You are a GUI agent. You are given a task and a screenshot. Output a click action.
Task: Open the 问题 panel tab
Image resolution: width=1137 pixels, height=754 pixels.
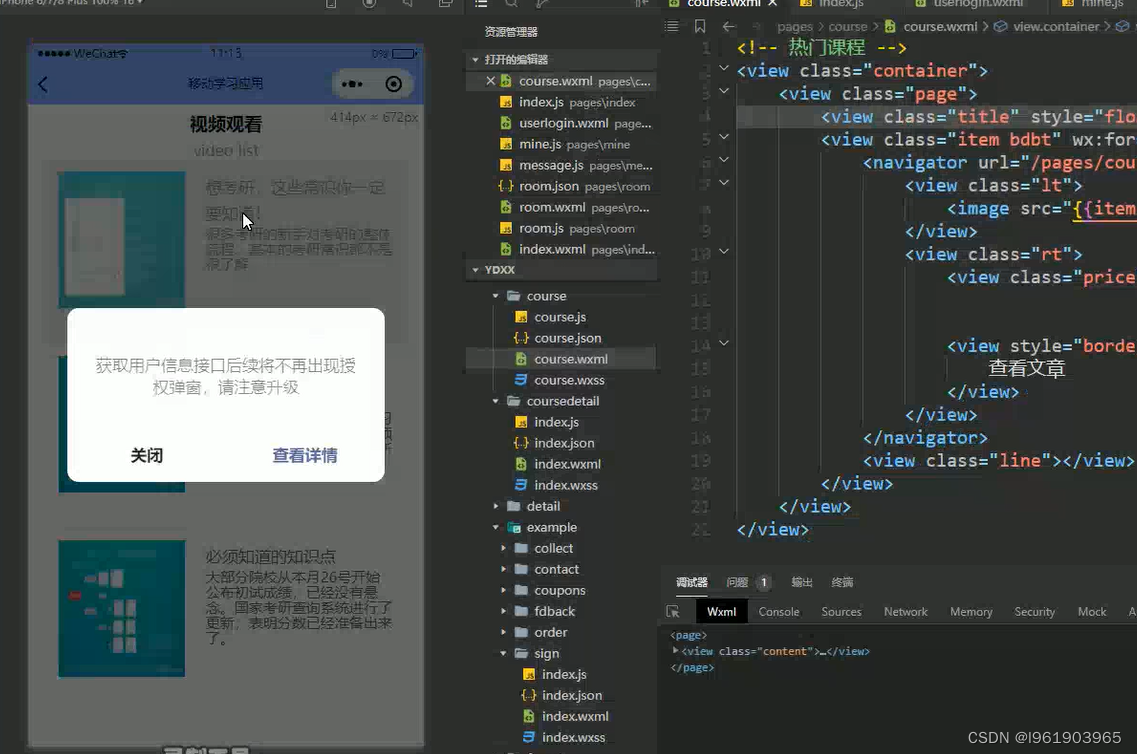tap(737, 582)
